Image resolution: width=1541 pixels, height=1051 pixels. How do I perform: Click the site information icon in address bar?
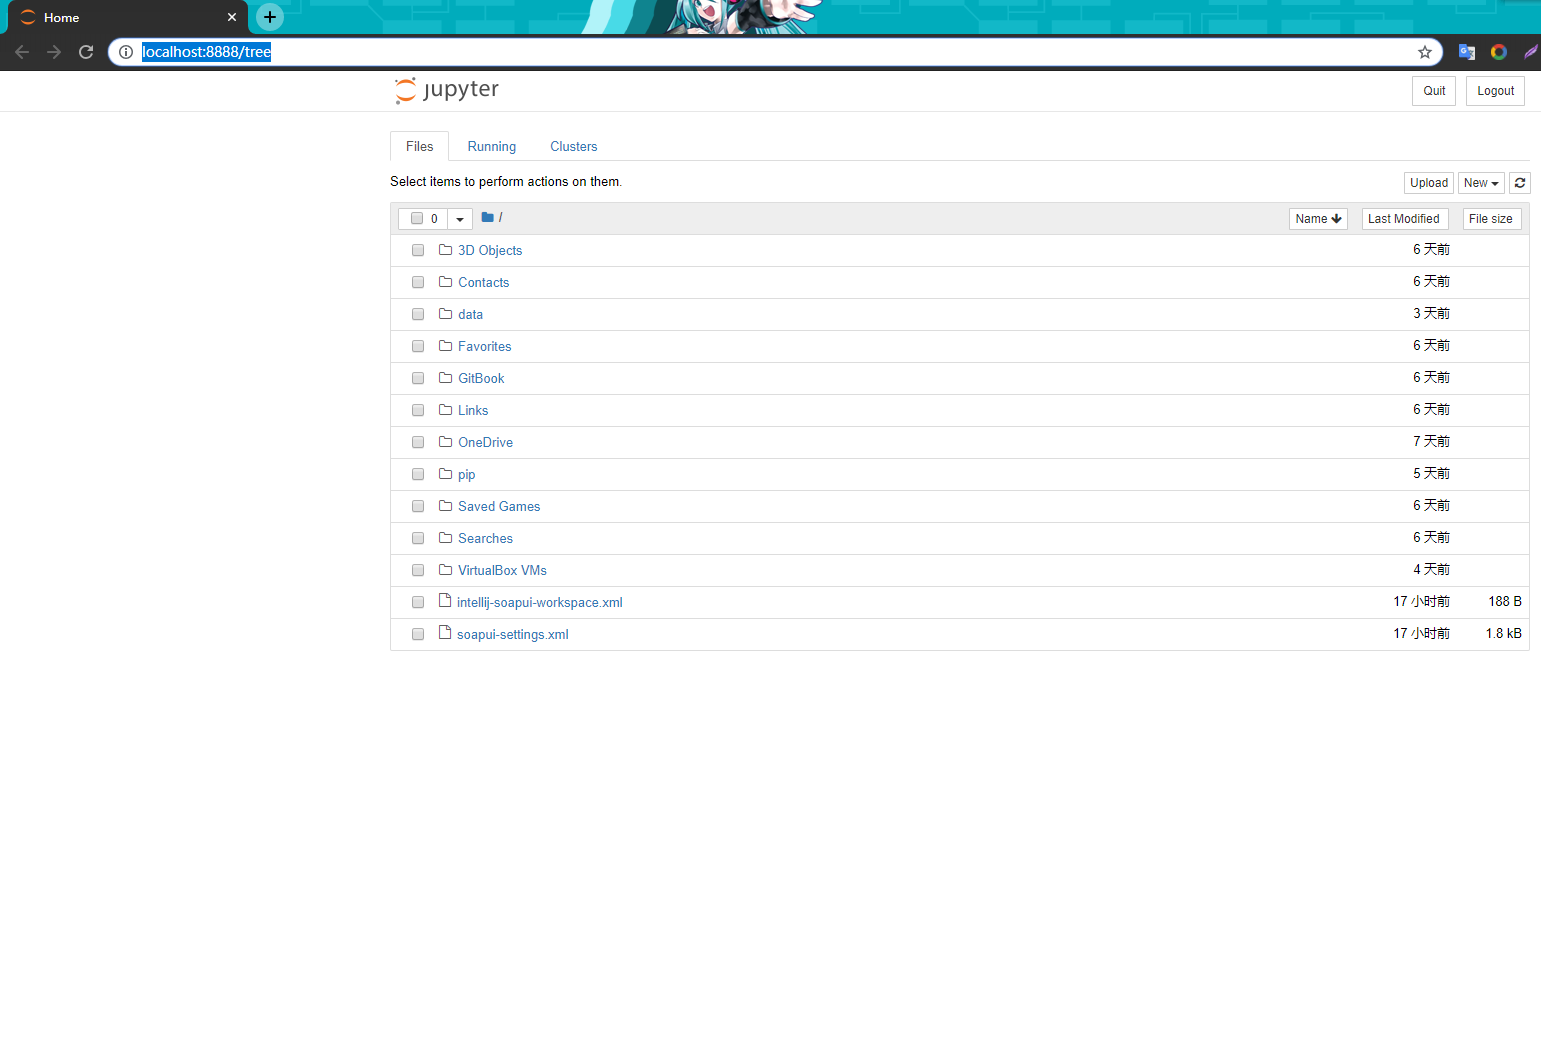pos(126,52)
